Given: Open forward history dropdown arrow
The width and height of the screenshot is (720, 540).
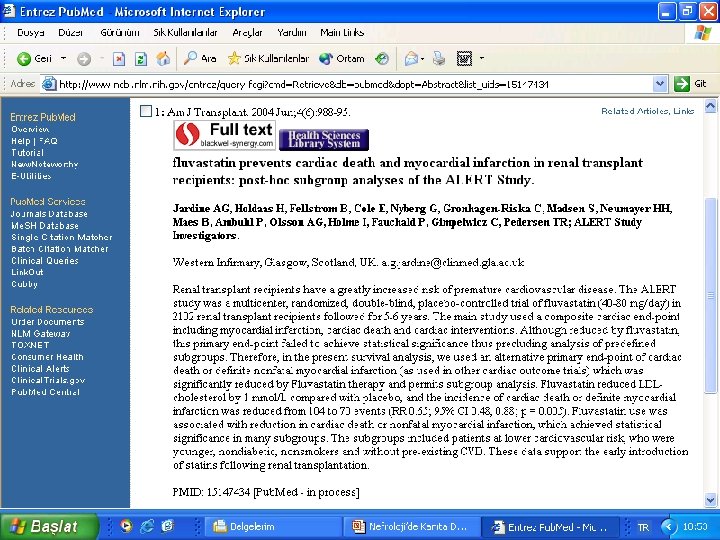Looking at the screenshot, I should click(x=101, y=59).
